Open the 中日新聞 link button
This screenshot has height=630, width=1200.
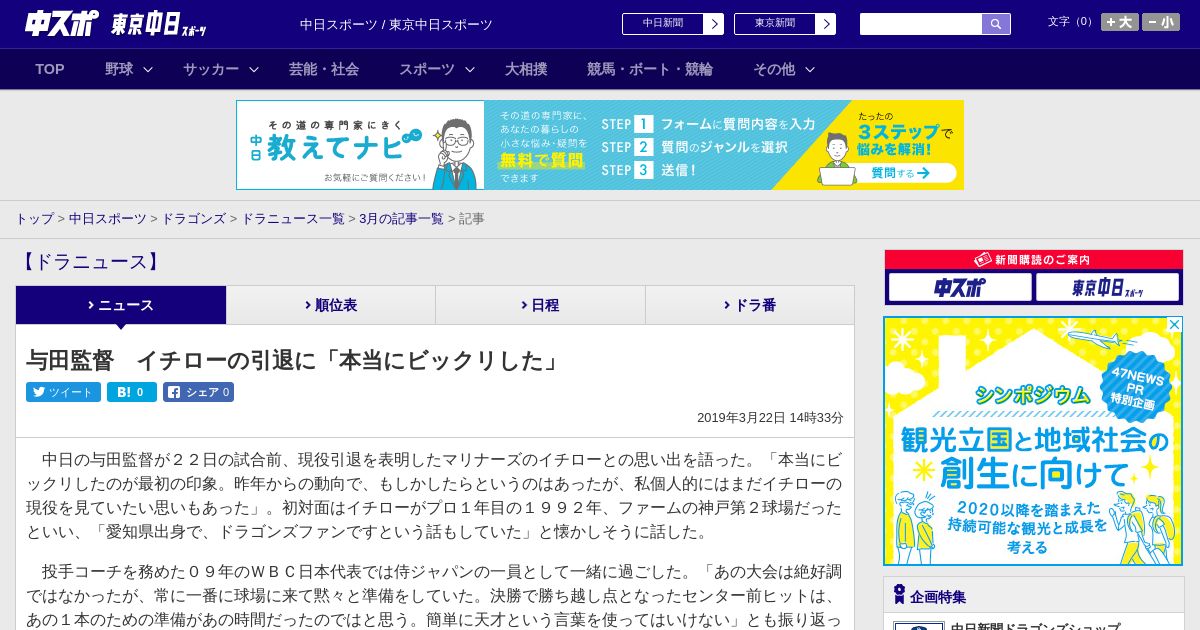pyautogui.click(x=663, y=24)
